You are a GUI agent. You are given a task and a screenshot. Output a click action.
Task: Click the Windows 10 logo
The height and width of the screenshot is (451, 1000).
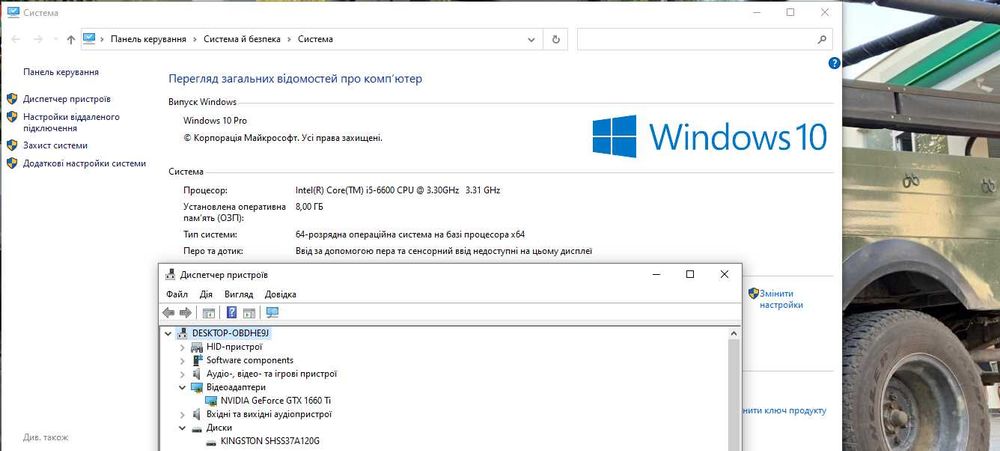click(x=709, y=136)
